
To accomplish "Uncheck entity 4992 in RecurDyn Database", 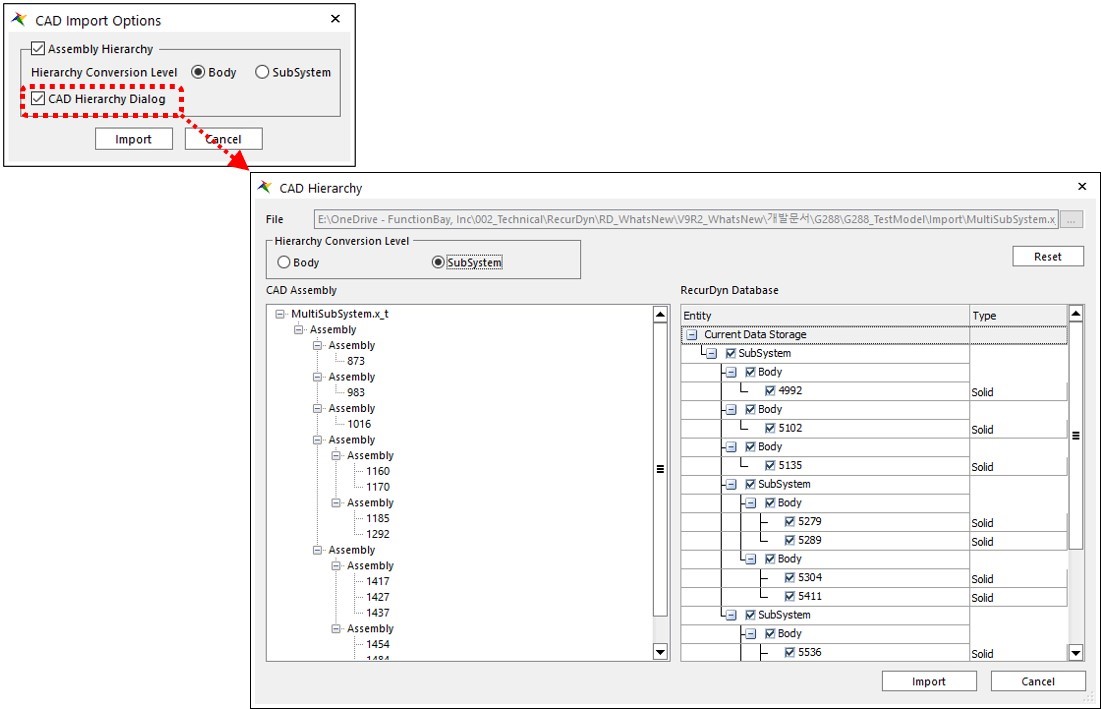I will tap(770, 391).
